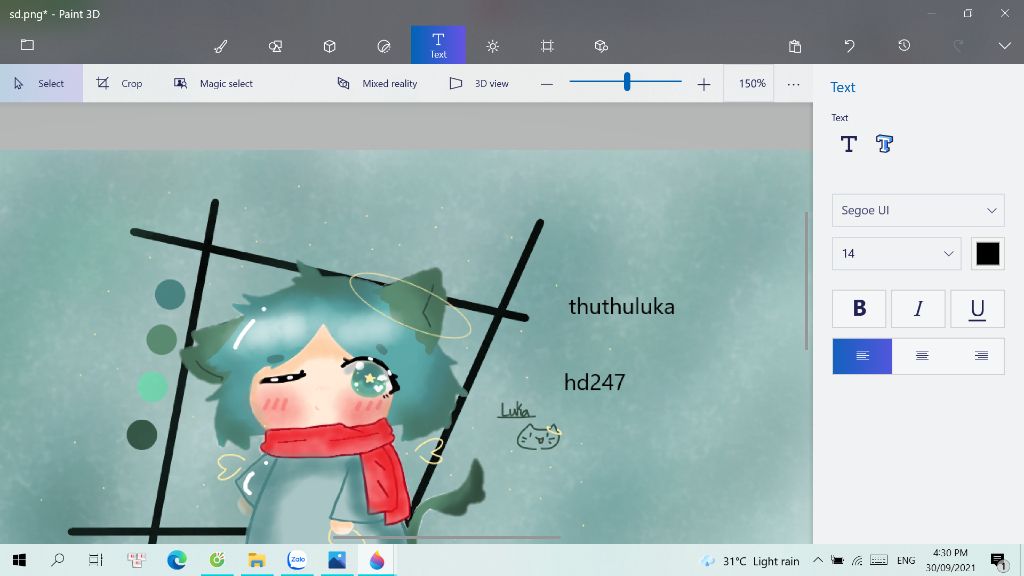
Task: Toggle Italic formatting
Action: point(918,308)
